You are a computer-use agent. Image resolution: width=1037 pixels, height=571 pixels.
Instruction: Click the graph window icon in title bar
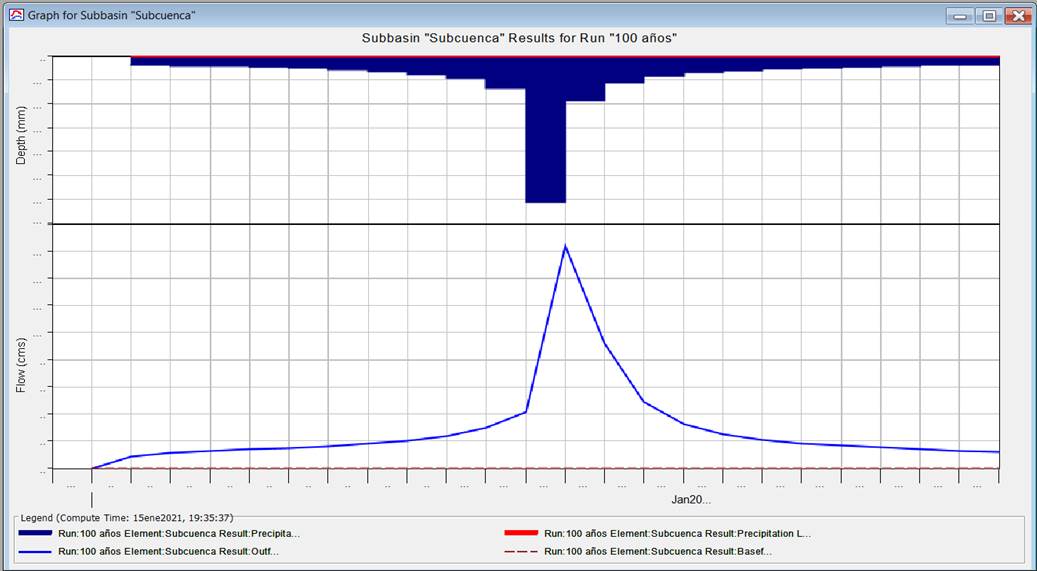click(x=15, y=15)
